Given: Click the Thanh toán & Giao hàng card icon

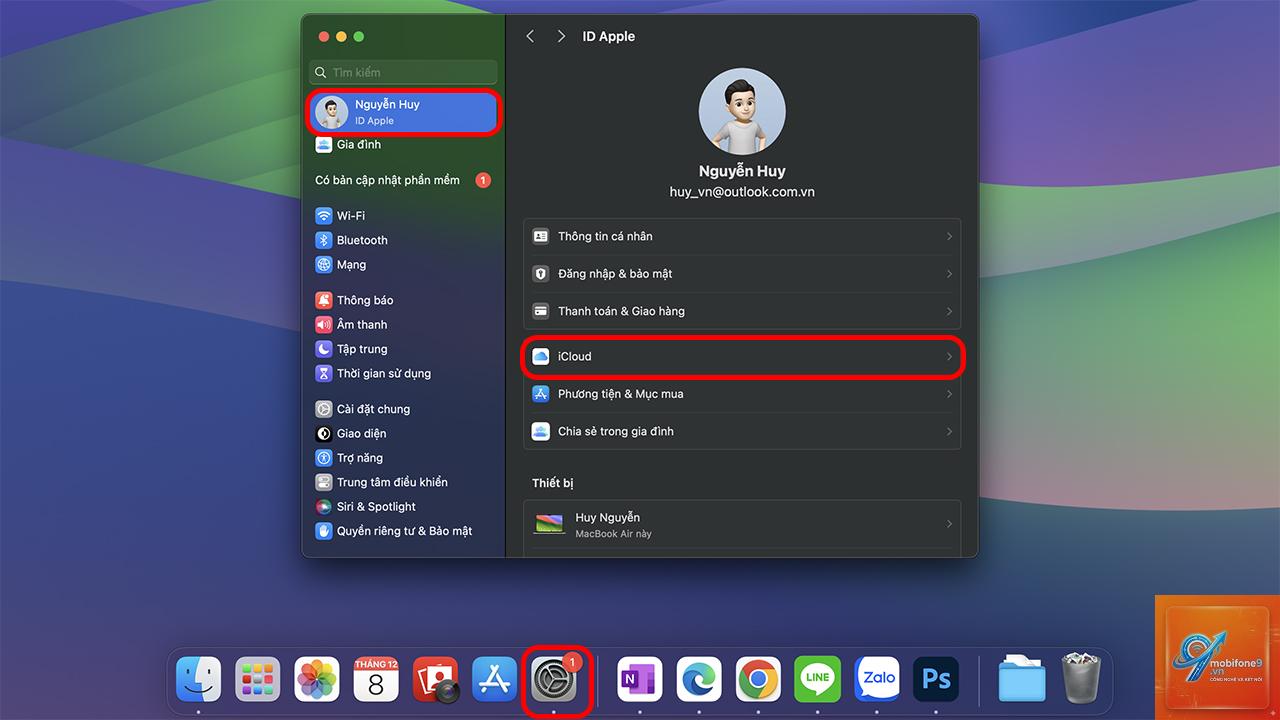Looking at the screenshot, I should (x=541, y=312).
